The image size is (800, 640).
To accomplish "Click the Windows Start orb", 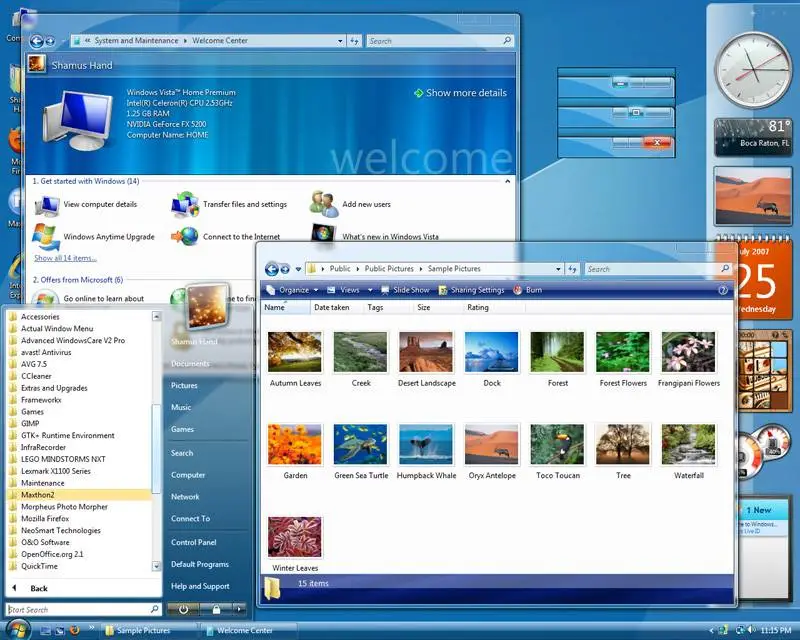I will pos(18,629).
